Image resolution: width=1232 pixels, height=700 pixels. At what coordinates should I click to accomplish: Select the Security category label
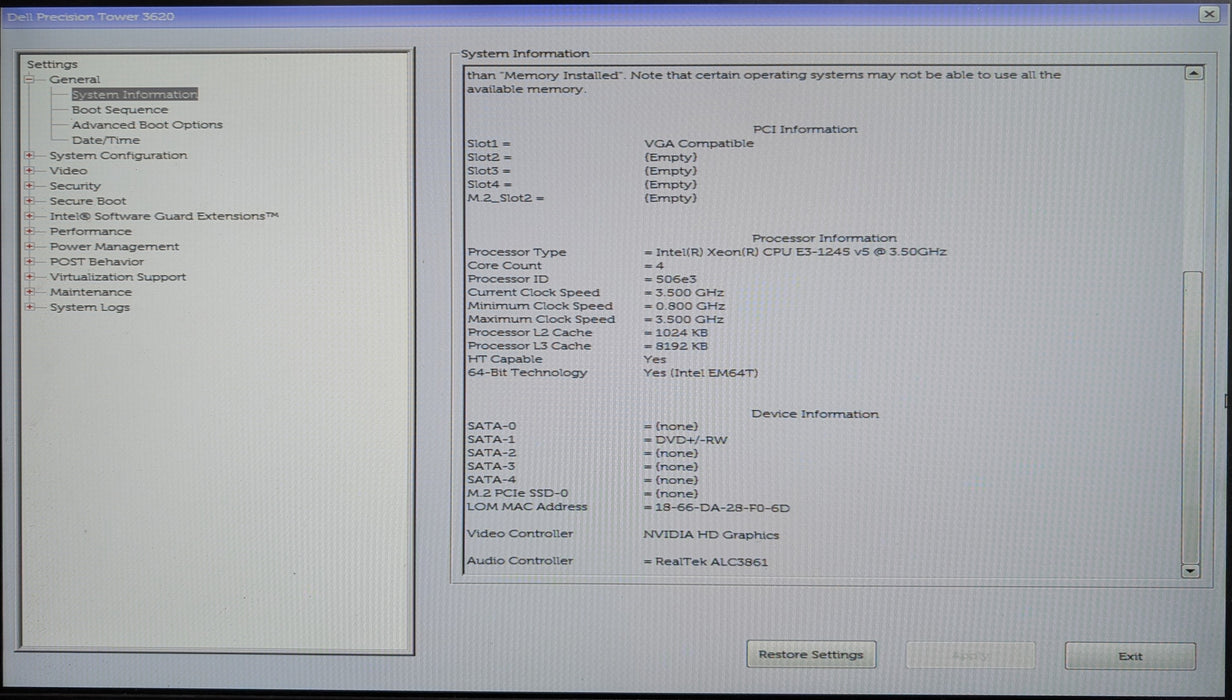[75, 186]
